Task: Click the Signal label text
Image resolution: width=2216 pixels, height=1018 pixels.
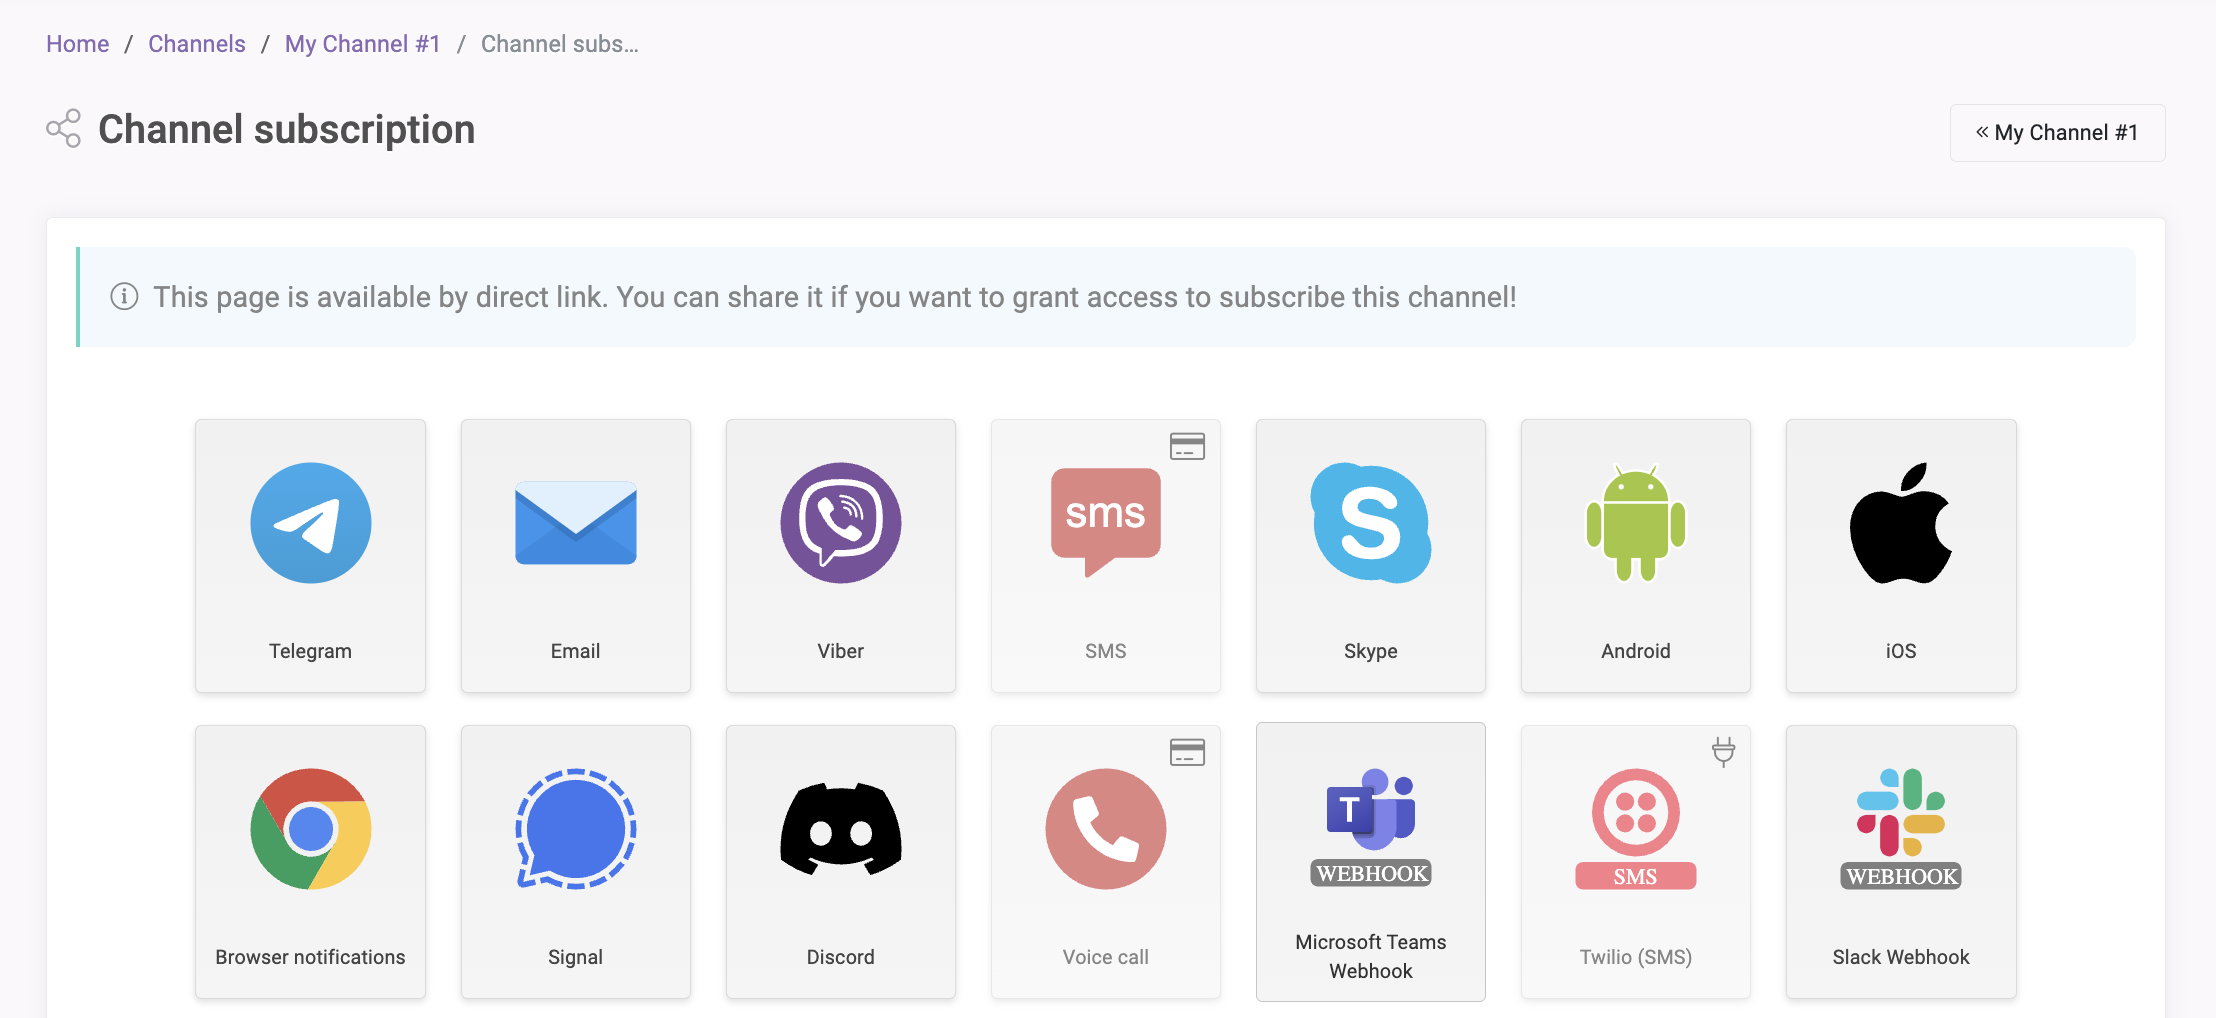Action: (x=576, y=957)
